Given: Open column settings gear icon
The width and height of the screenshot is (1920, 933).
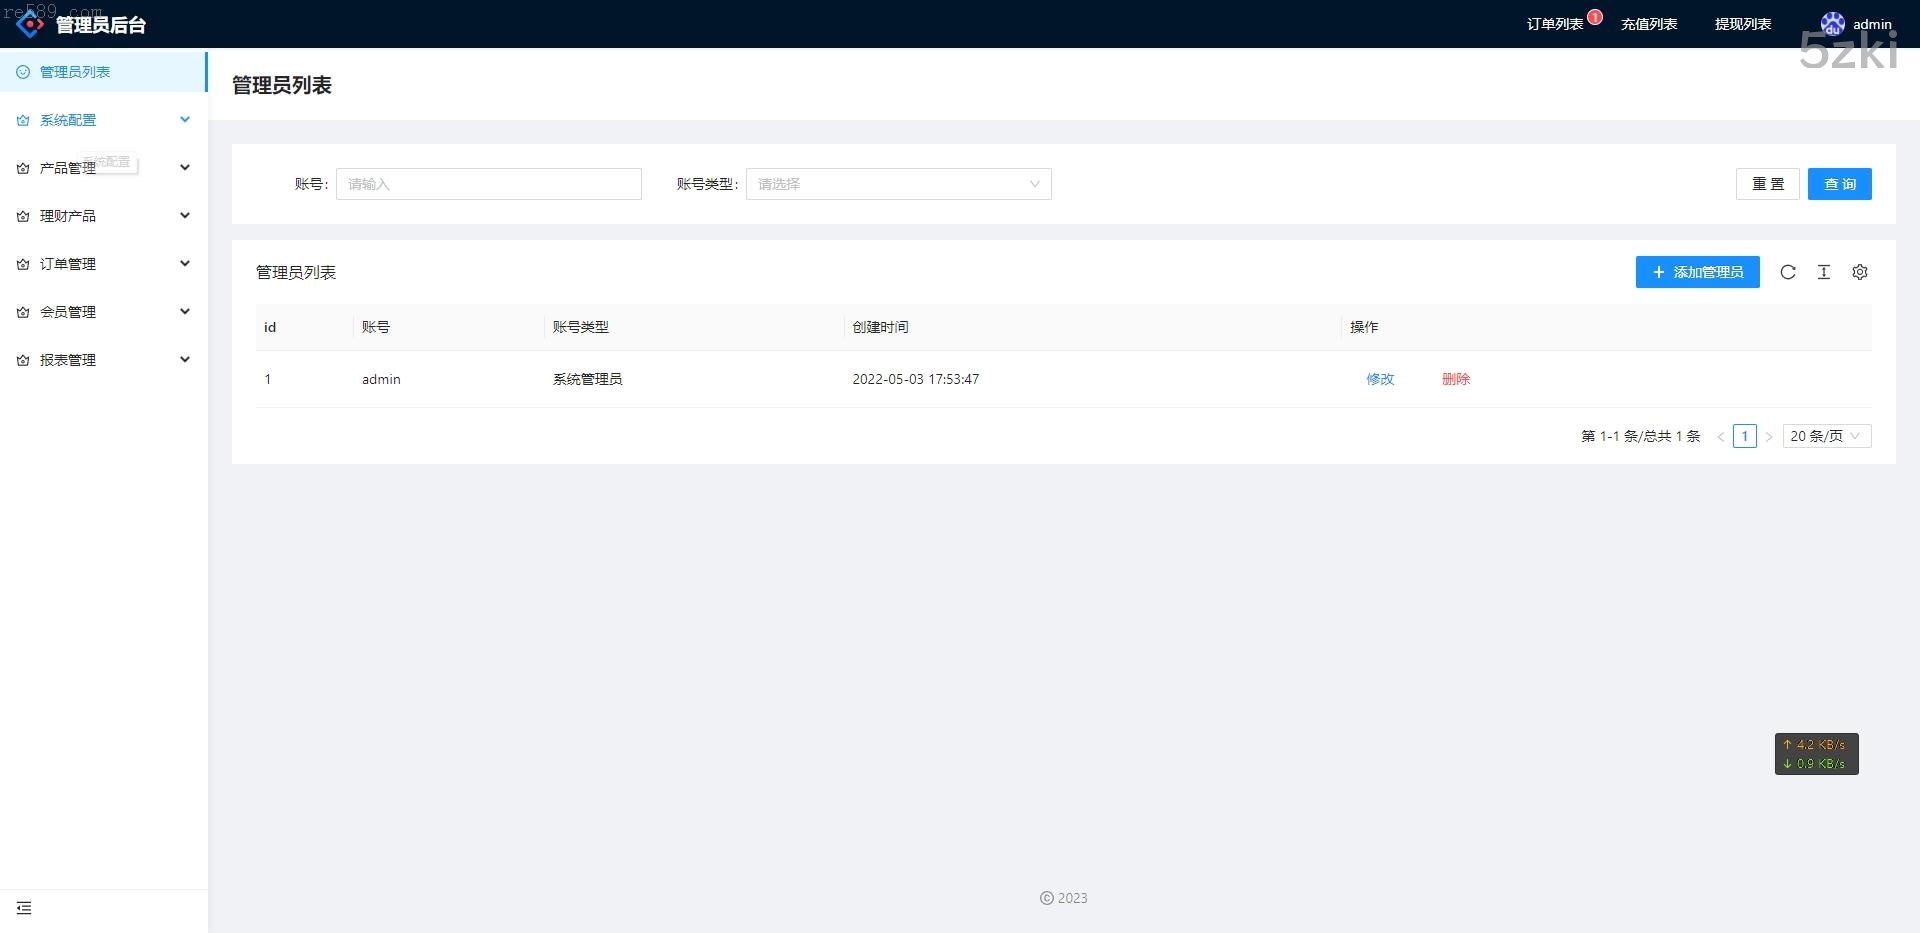Looking at the screenshot, I should pyautogui.click(x=1860, y=272).
